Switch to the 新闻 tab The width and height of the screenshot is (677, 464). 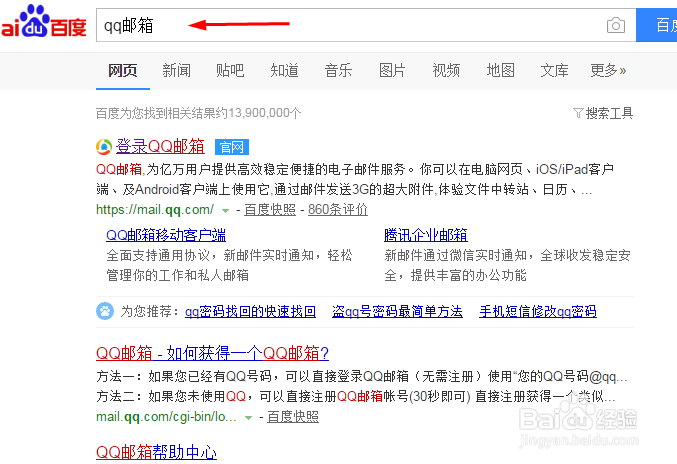click(x=176, y=70)
